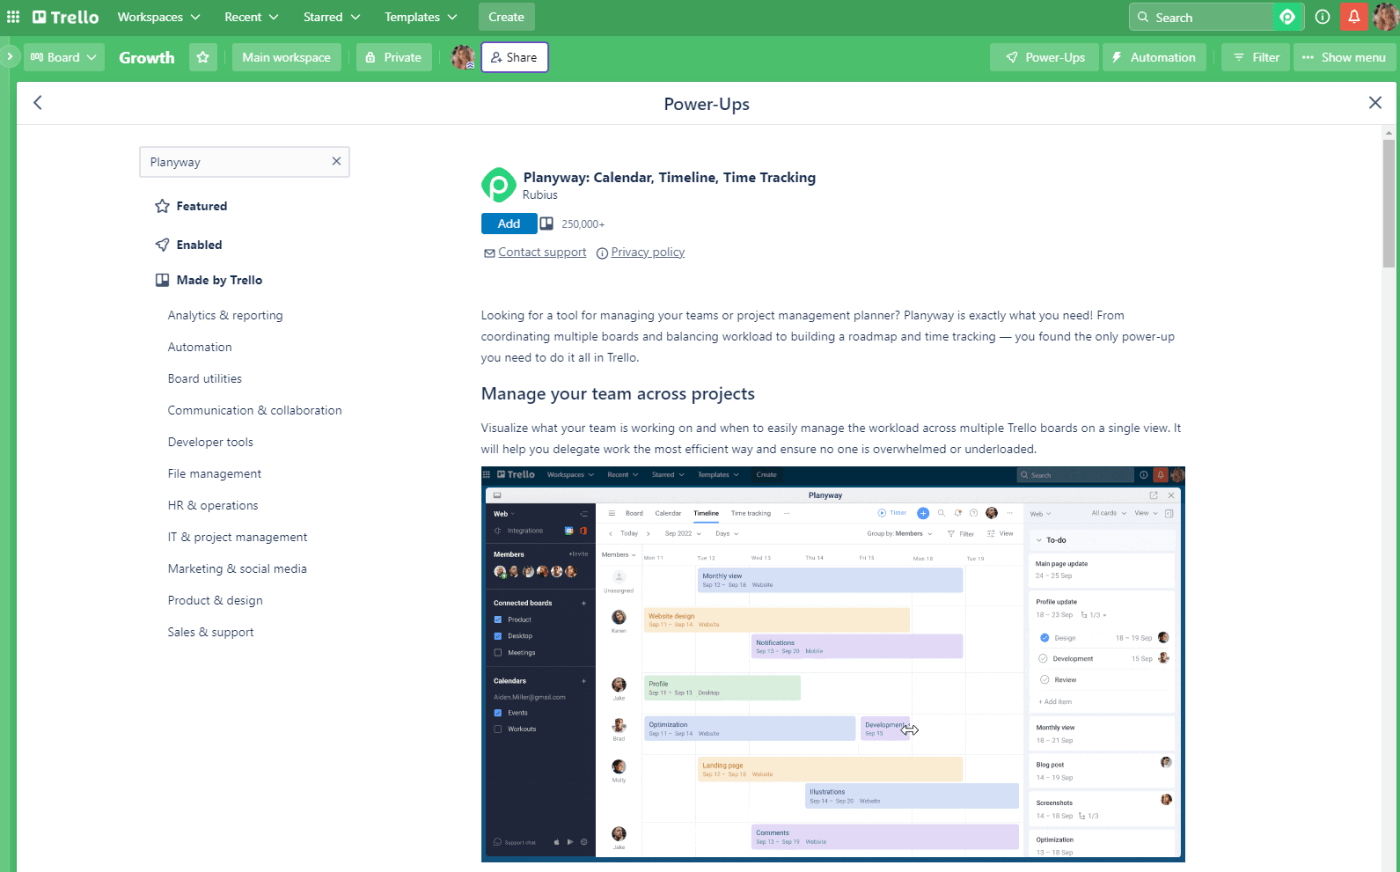
Task: Expand the board sidebar using the left chevron
Action: [x=9, y=57]
